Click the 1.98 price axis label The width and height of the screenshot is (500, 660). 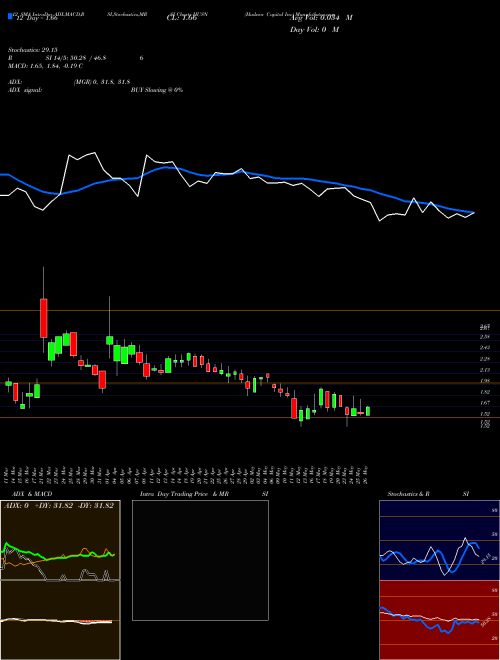coord(484,381)
